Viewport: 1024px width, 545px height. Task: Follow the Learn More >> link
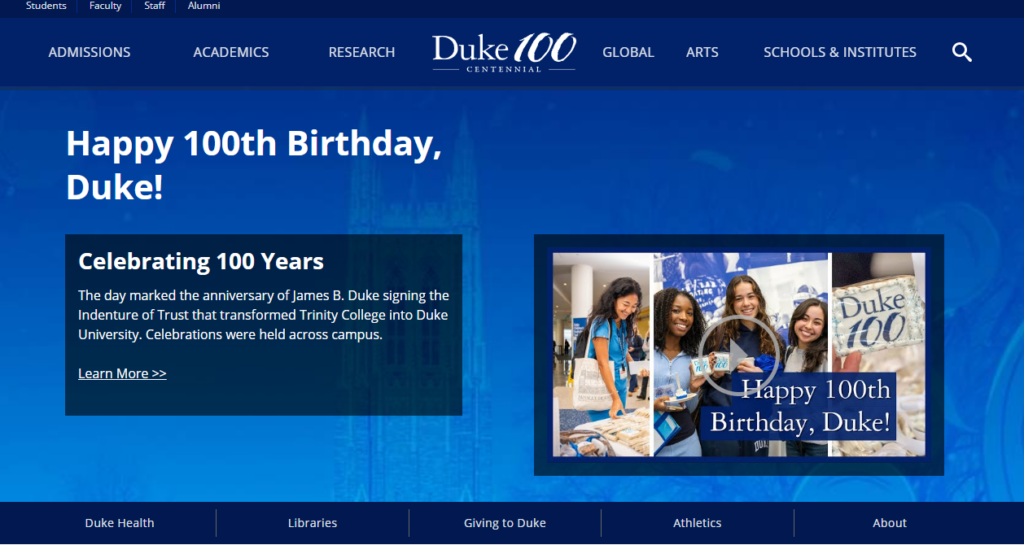(122, 373)
